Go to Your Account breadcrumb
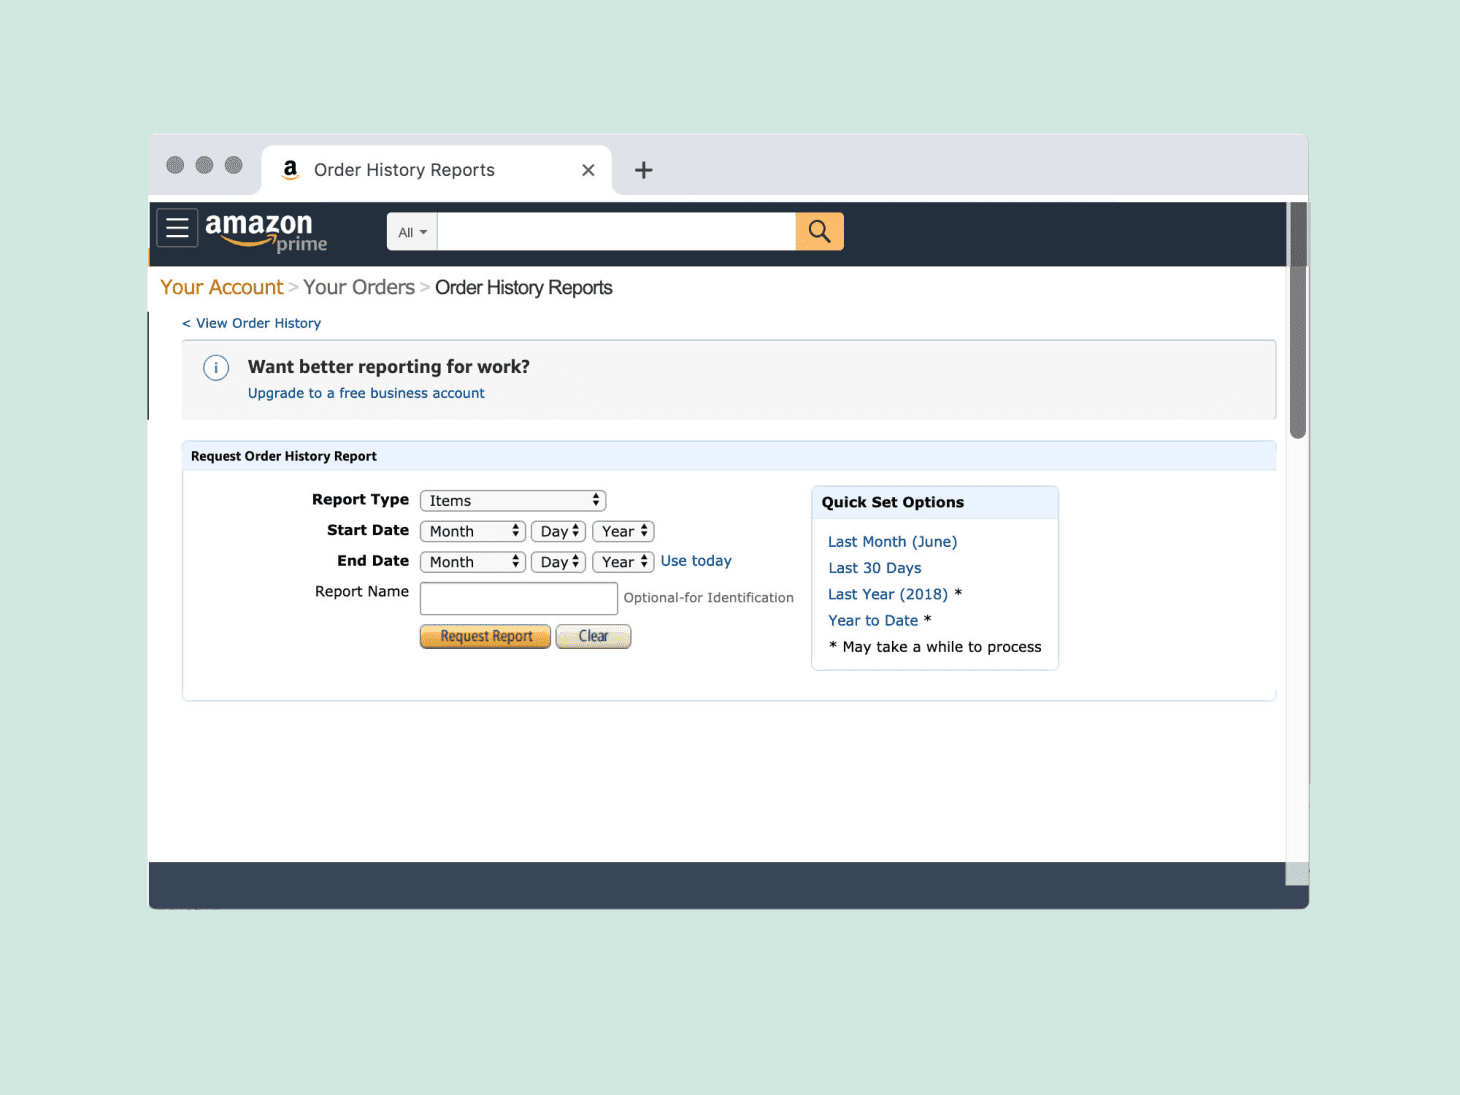Viewport: 1460px width, 1095px height. pyautogui.click(x=222, y=288)
